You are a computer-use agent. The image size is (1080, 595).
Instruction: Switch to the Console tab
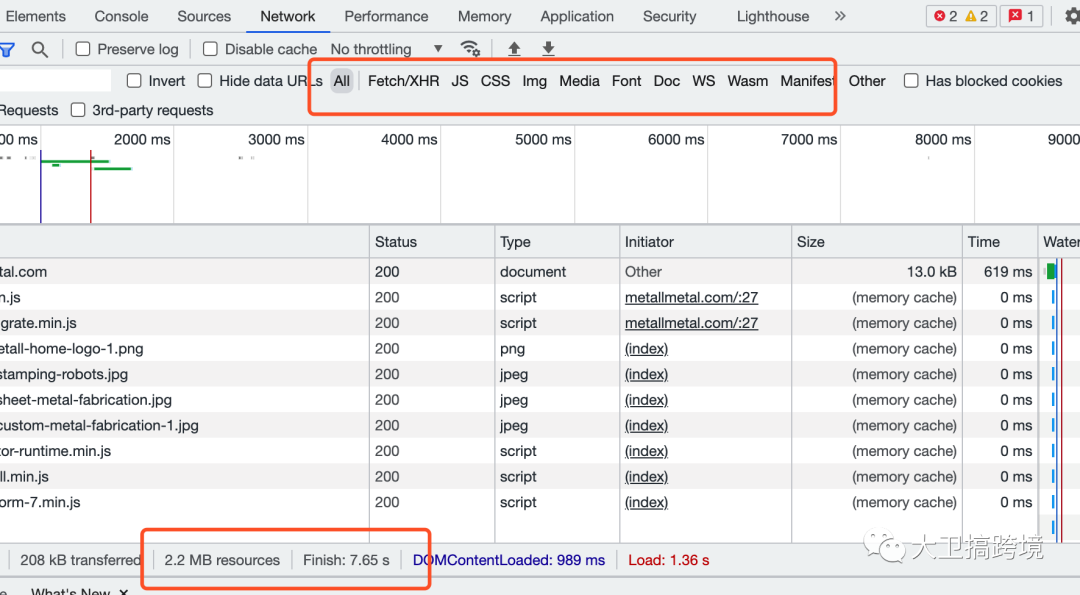point(121,16)
